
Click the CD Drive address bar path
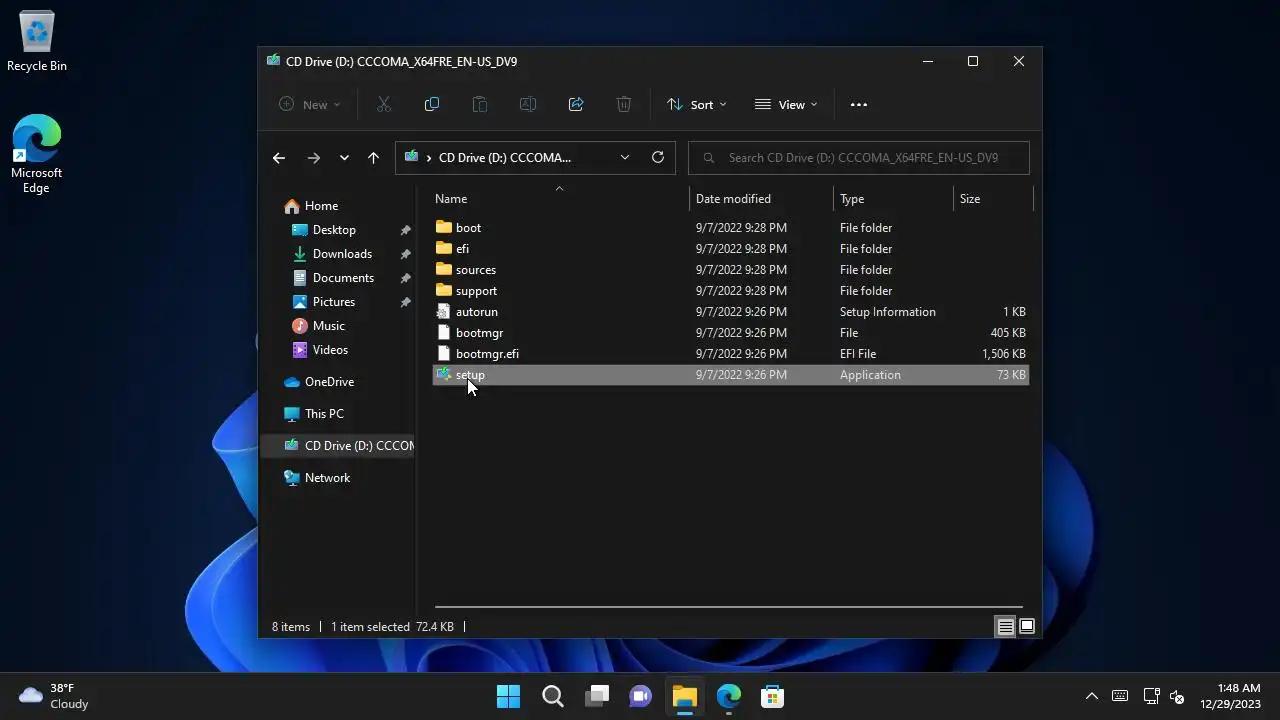pos(505,158)
